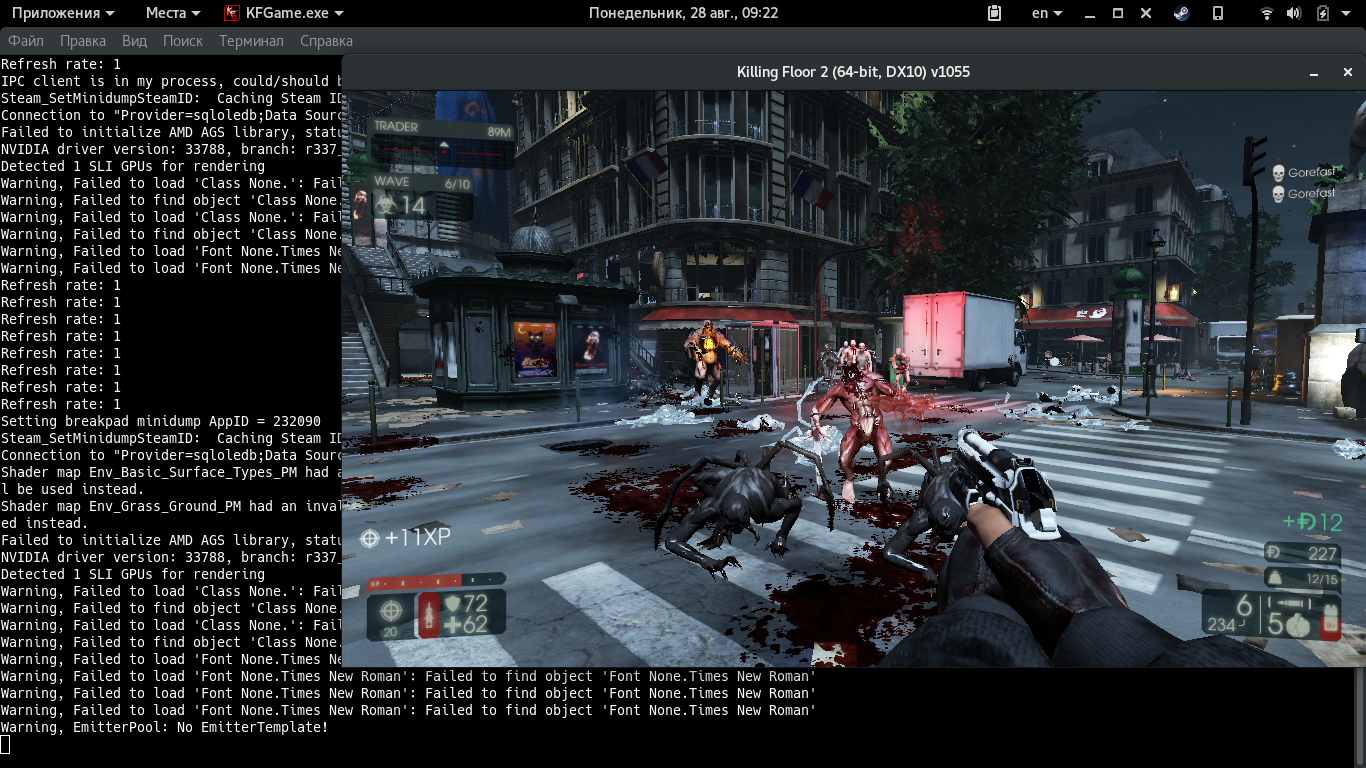The height and width of the screenshot is (768, 1366).
Task: Click the top bar minimize window icon
Action: coord(1090,14)
